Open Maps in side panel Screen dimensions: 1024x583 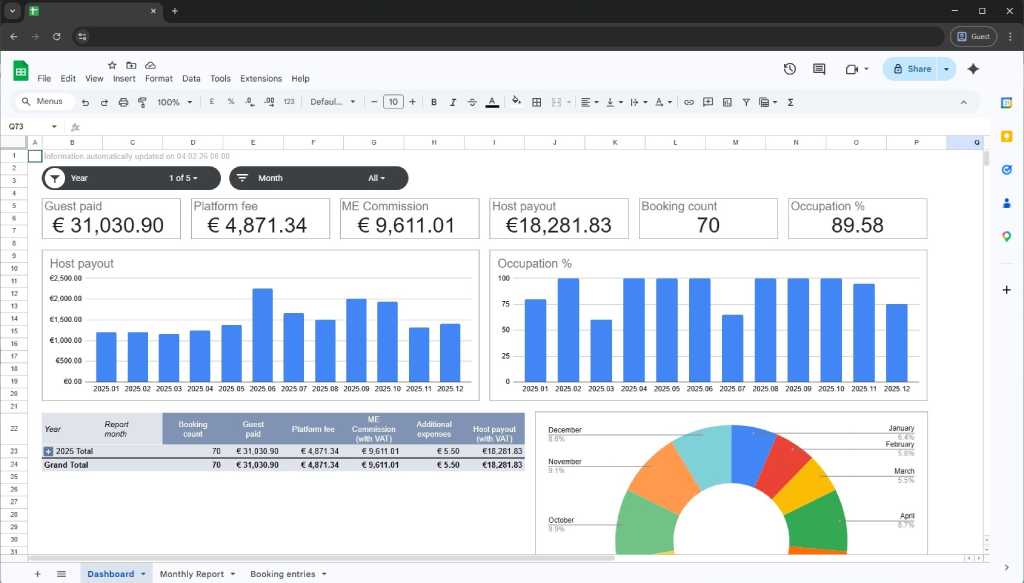tap(1006, 236)
